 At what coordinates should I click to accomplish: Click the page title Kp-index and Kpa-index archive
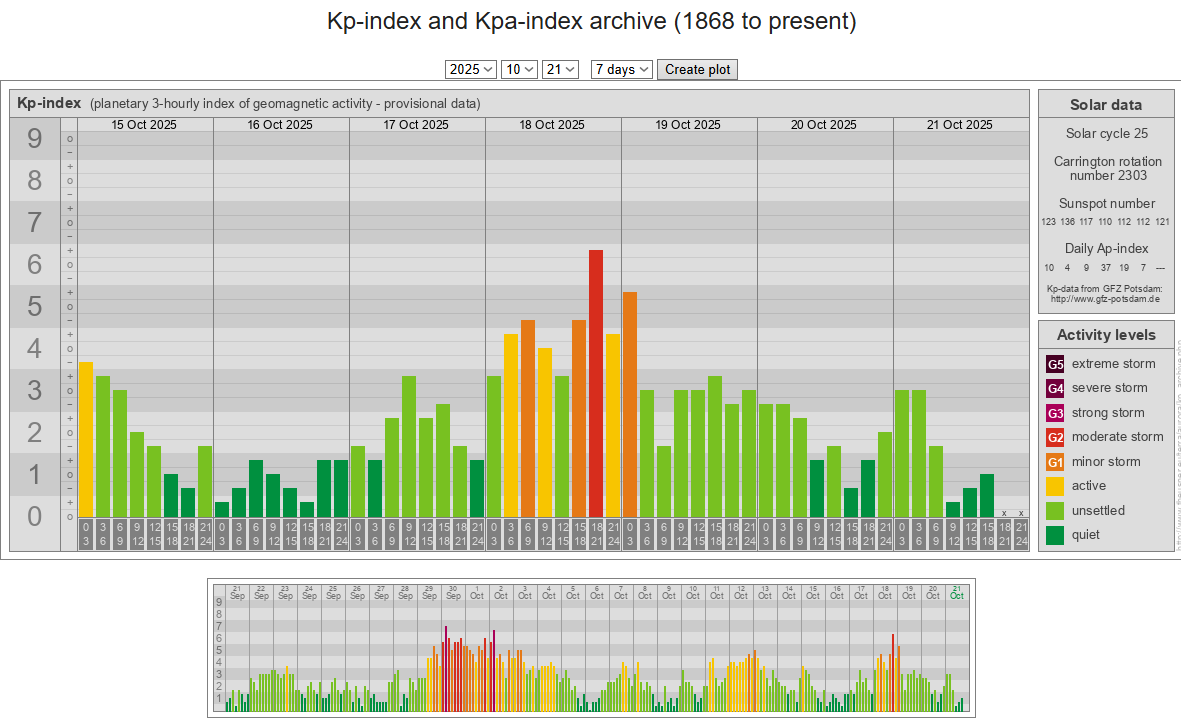[591, 21]
